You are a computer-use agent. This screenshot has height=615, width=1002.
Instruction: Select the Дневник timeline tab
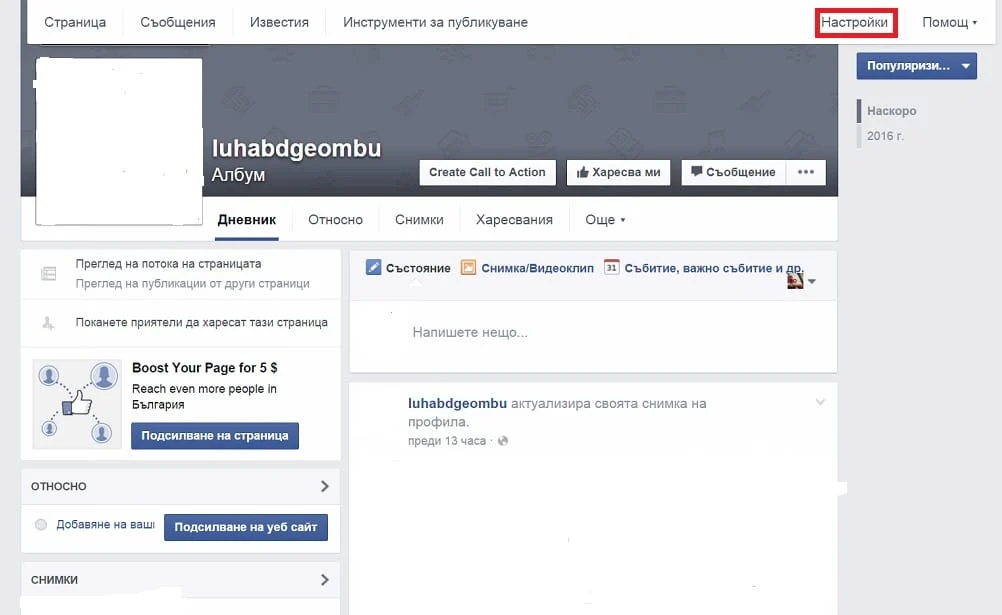point(247,220)
